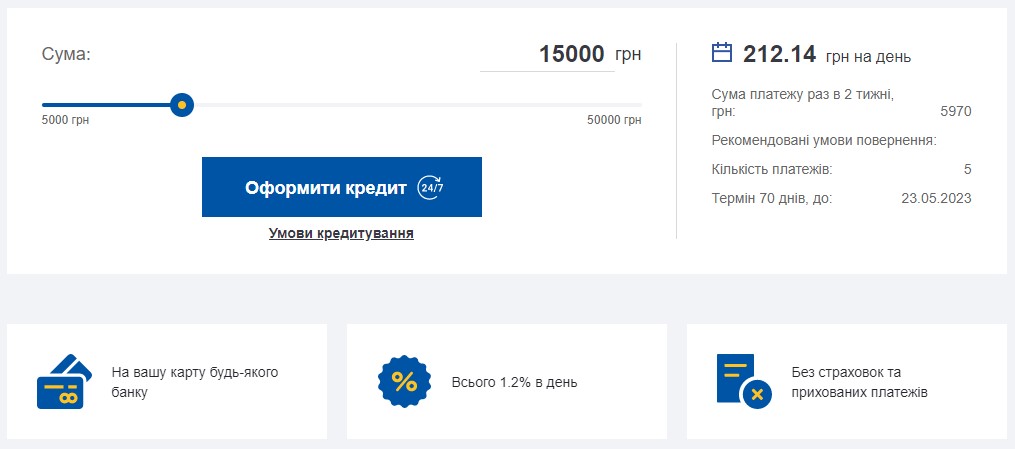The height and width of the screenshot is (449, 1015).
Task: Click the На вашу карту будь-якого банку text
Action: pos(195,382)
